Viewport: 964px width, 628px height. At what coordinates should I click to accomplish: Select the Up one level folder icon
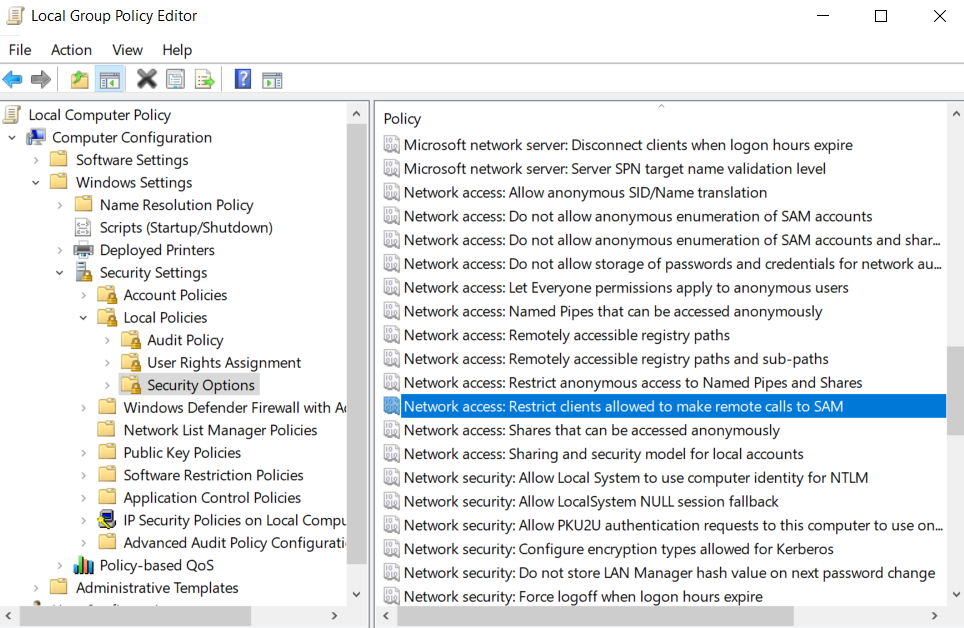pos(78,79)
